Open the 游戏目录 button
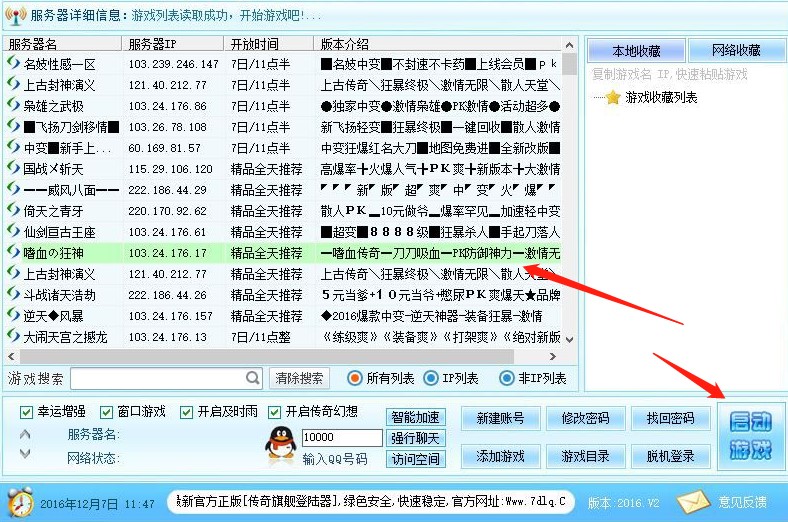 (585, 456)
